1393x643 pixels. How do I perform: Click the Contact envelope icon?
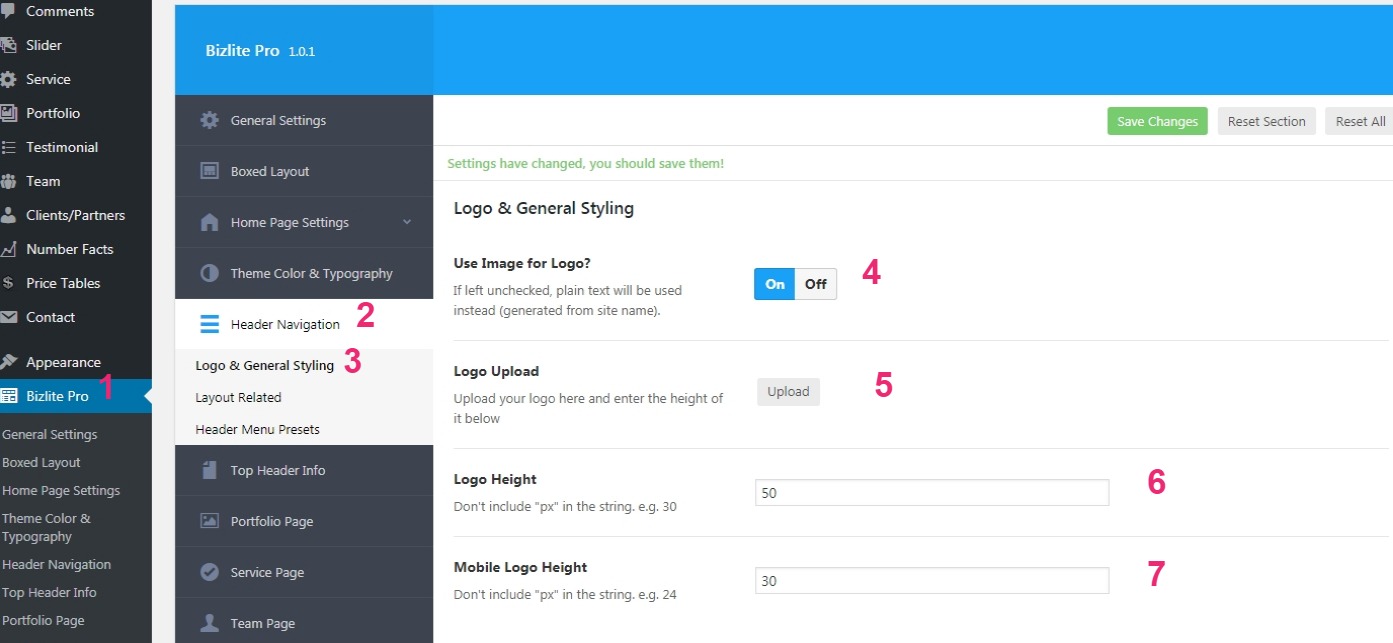8,317
